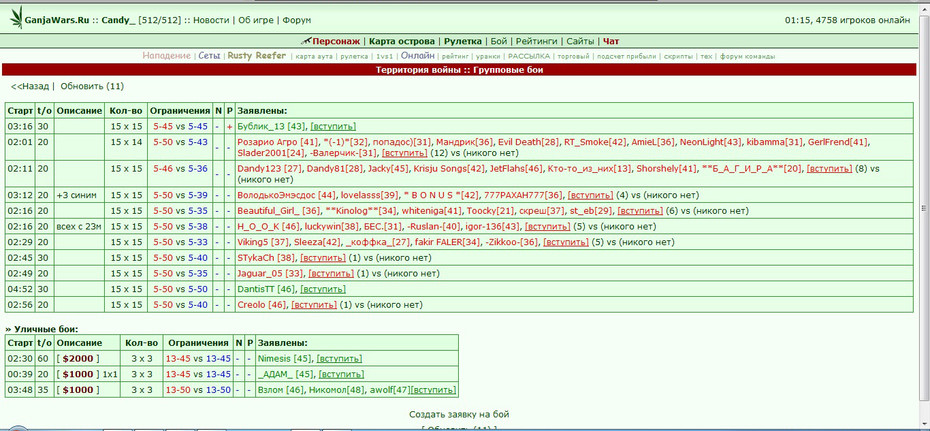Join igor-136 battle via вступить

(x=547, y=226)
